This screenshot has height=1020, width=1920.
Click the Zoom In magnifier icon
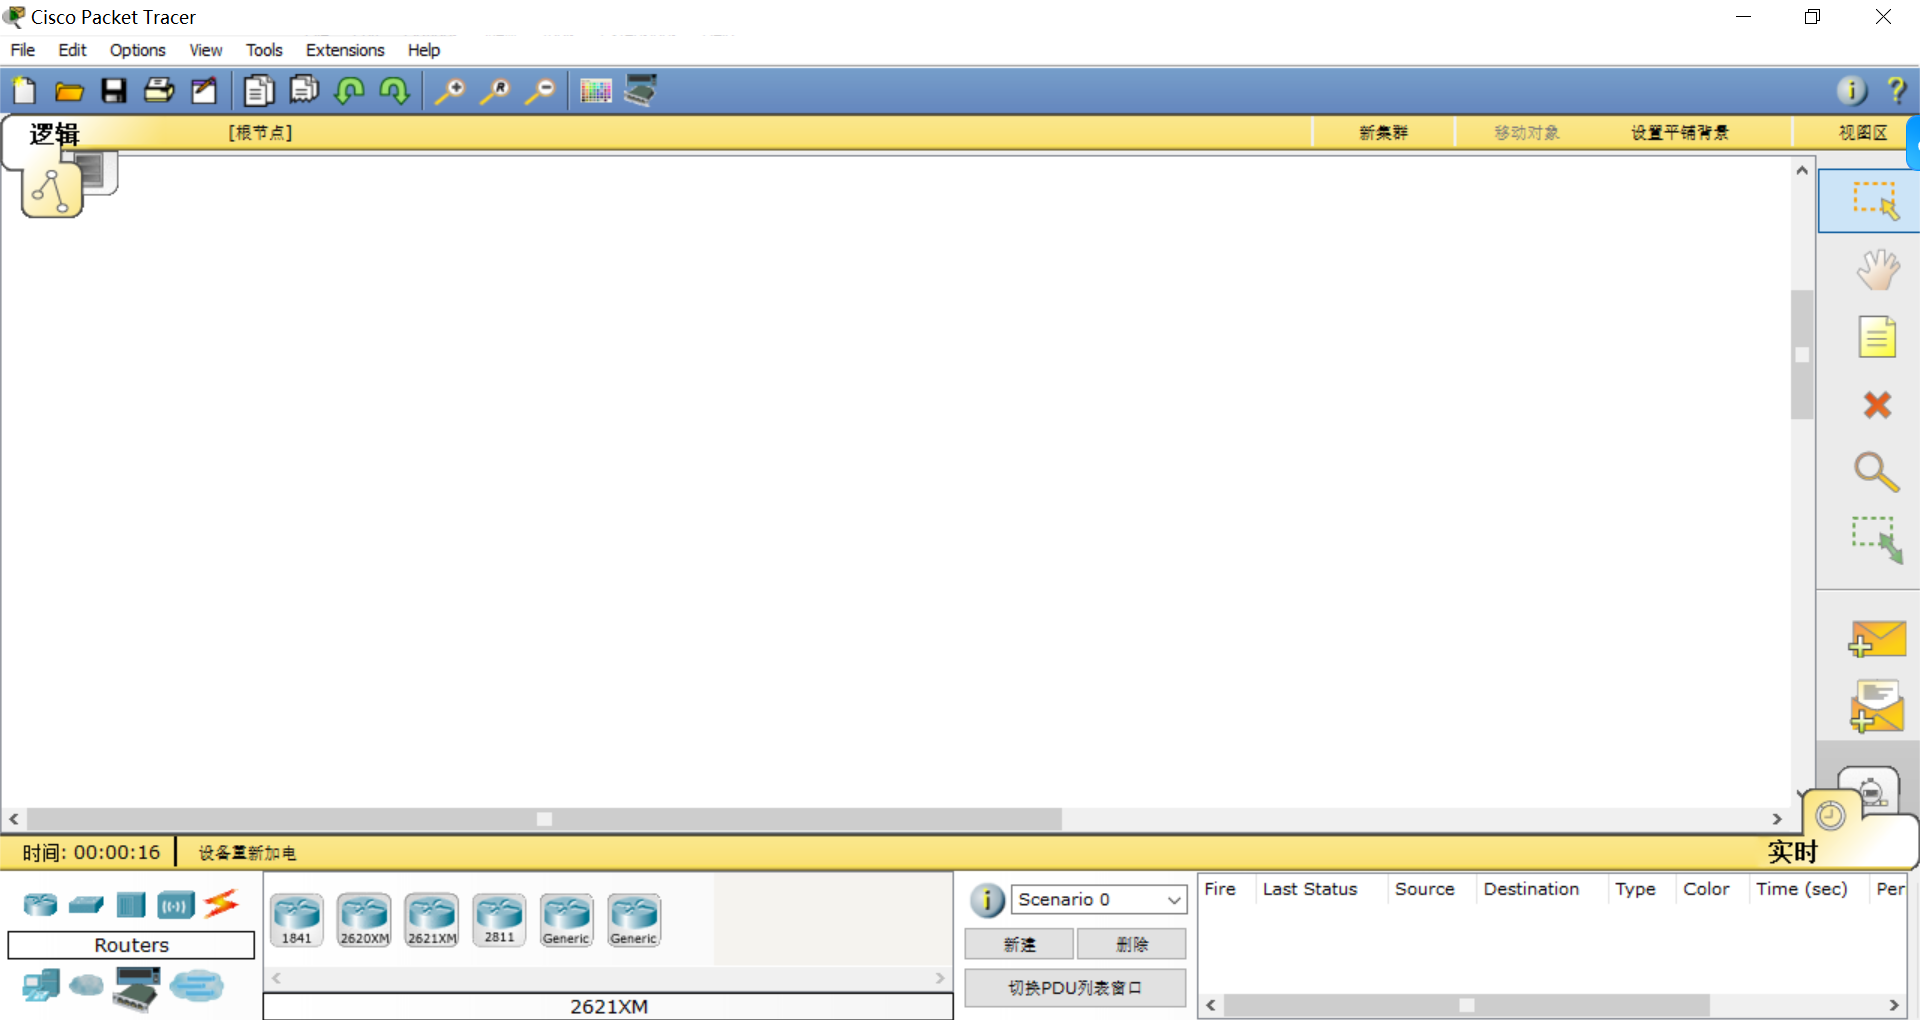pos(450,91)
